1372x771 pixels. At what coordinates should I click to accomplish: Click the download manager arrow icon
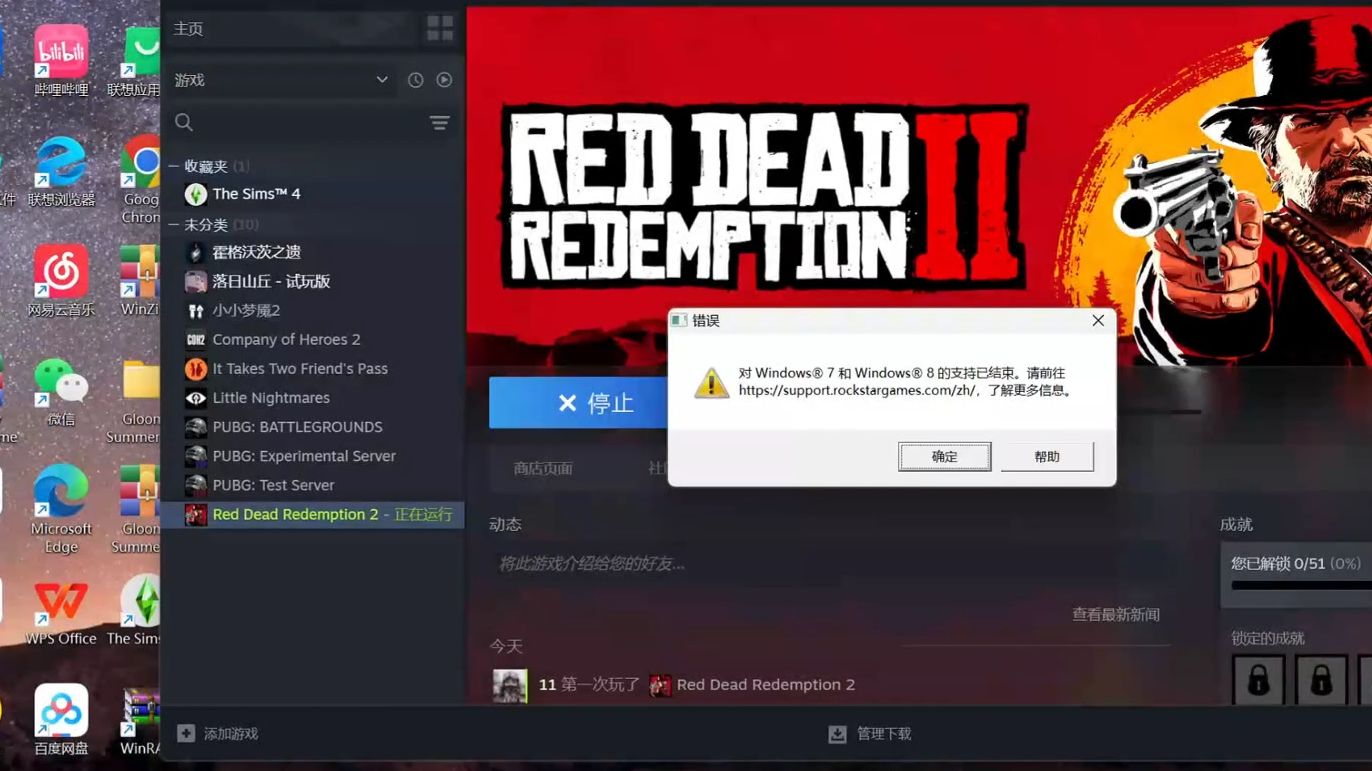tap(837, 734)
